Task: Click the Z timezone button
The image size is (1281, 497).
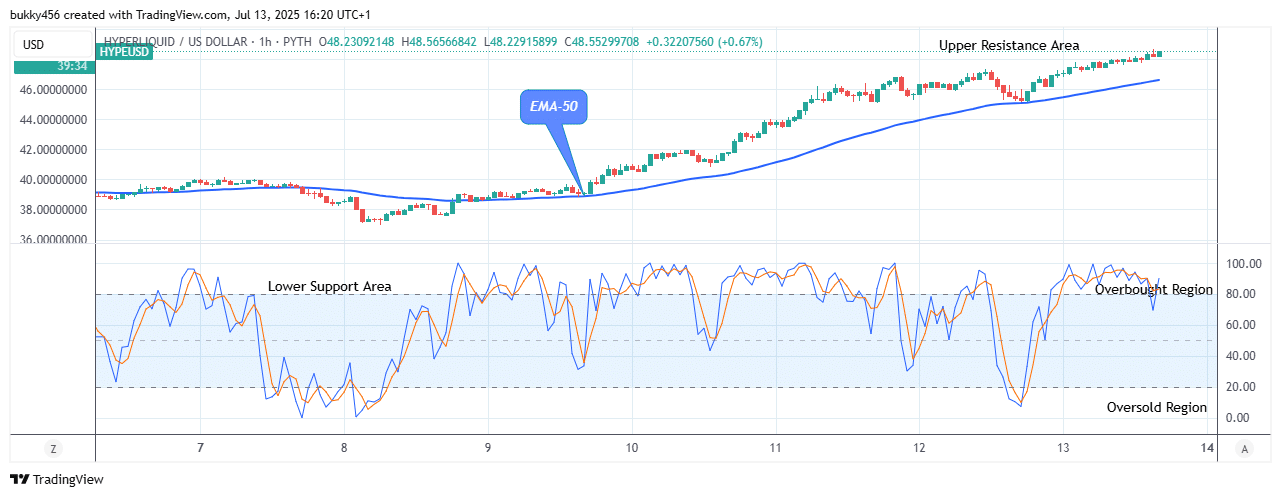Action: tap(52, 449)
